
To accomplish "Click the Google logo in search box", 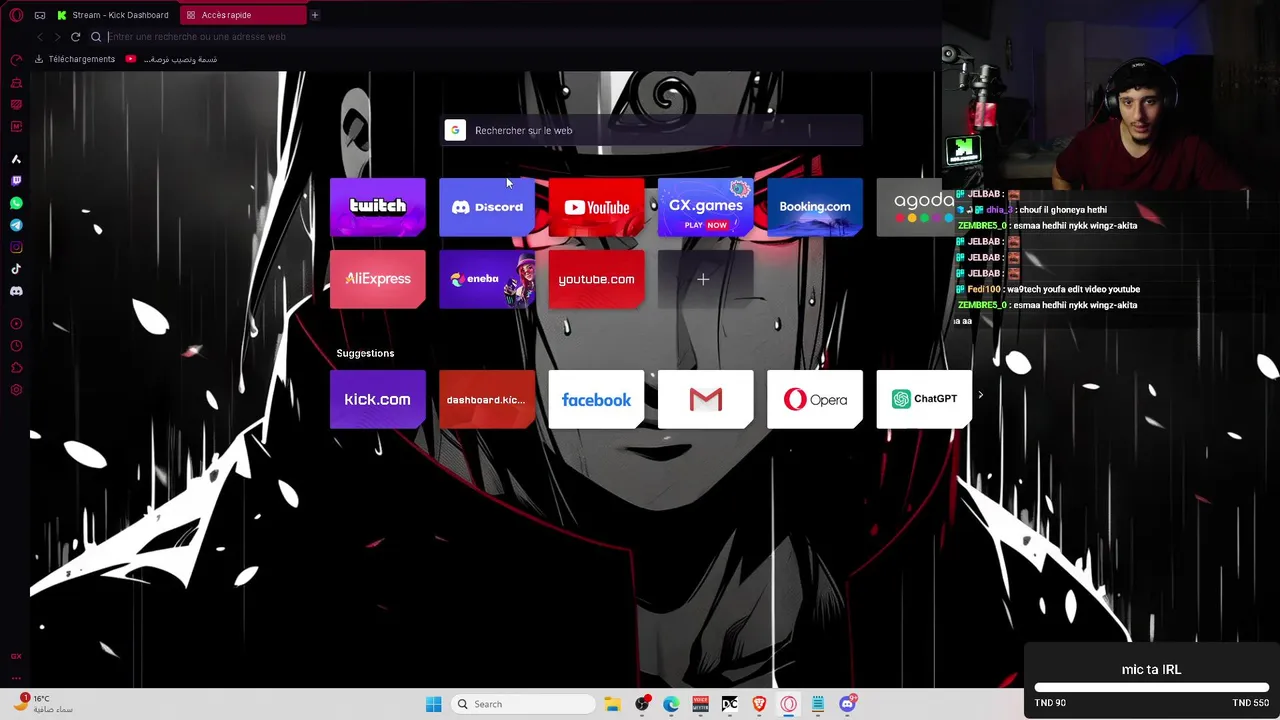I will tap(455, 130).
